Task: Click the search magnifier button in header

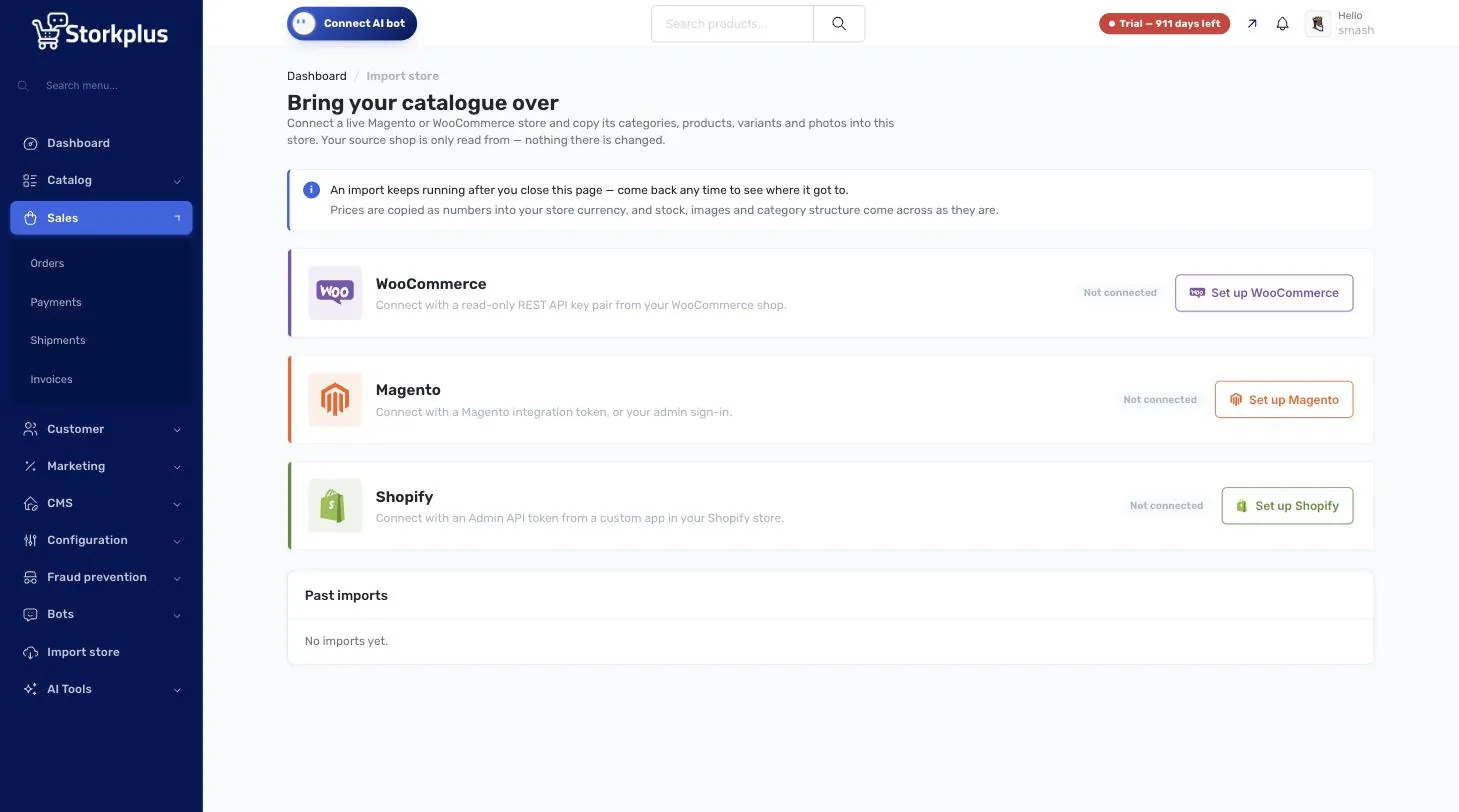Action: pyautogui.click(x=839, y=24)
